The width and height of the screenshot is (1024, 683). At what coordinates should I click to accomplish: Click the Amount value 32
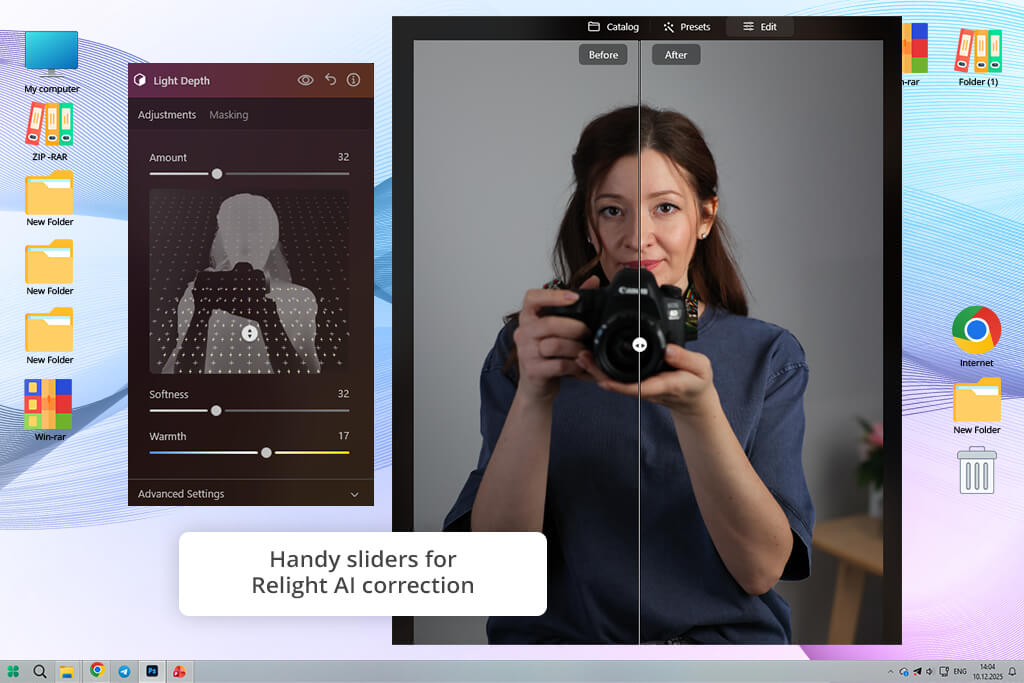[x=344, y=157]
